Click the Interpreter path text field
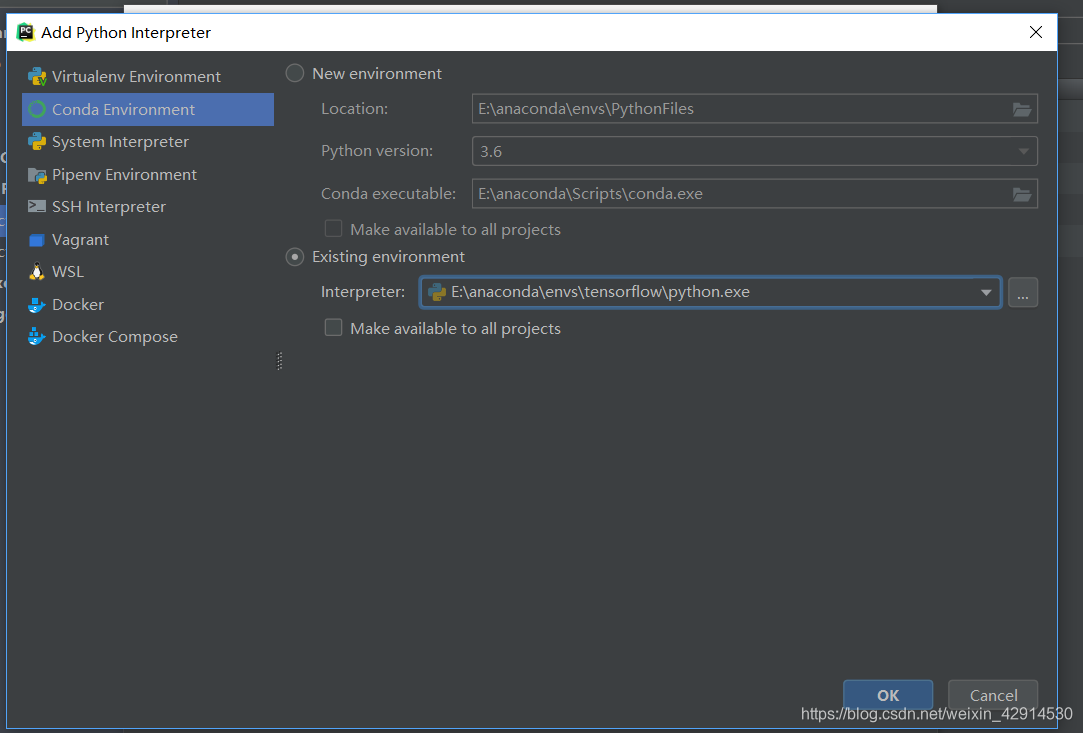Screen dimensions: 1083x733 click(x=711, y=292)
